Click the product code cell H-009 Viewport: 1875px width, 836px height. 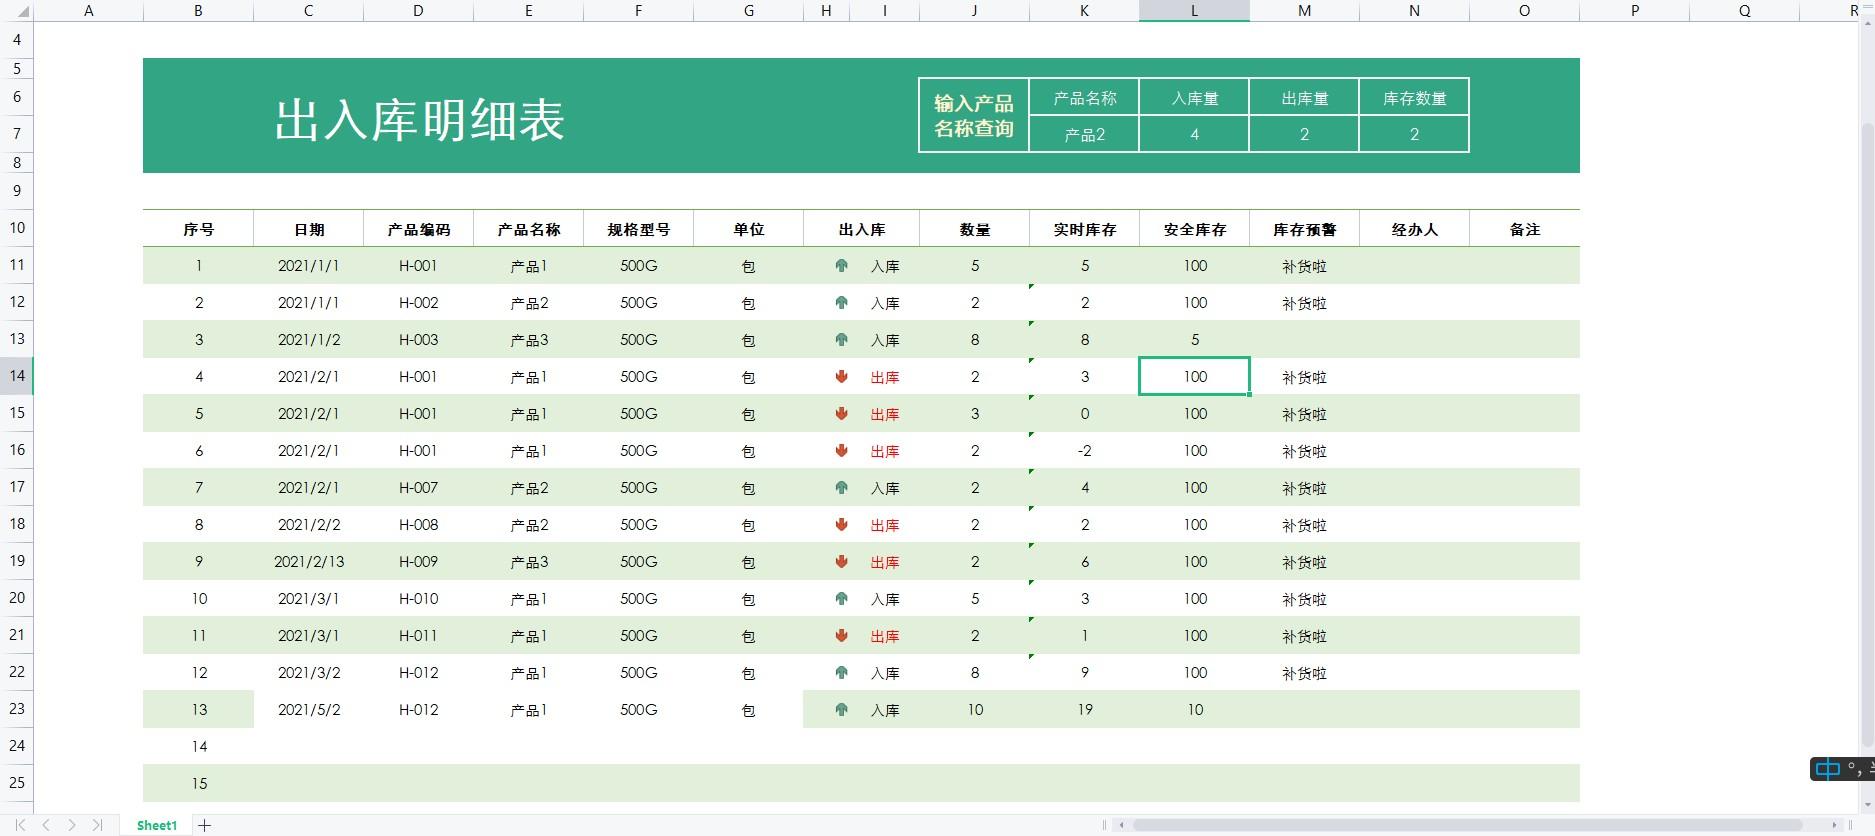click(418, 562)
